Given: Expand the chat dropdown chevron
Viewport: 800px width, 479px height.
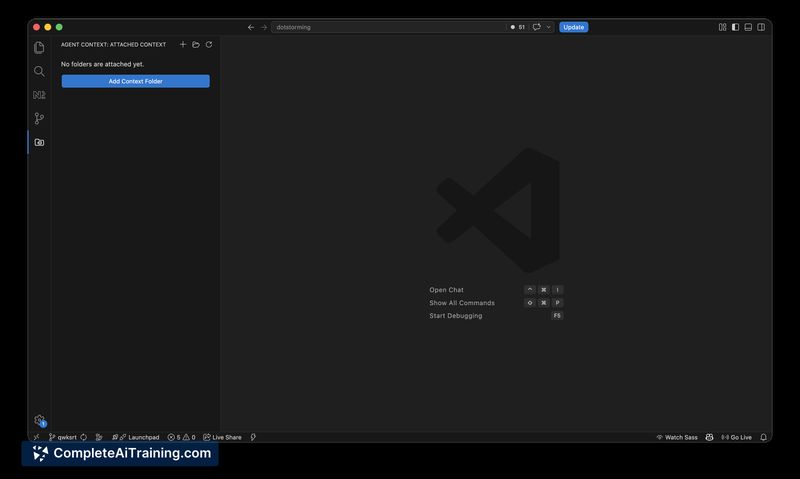Looking at the screenshot, I should pos(548,27).
